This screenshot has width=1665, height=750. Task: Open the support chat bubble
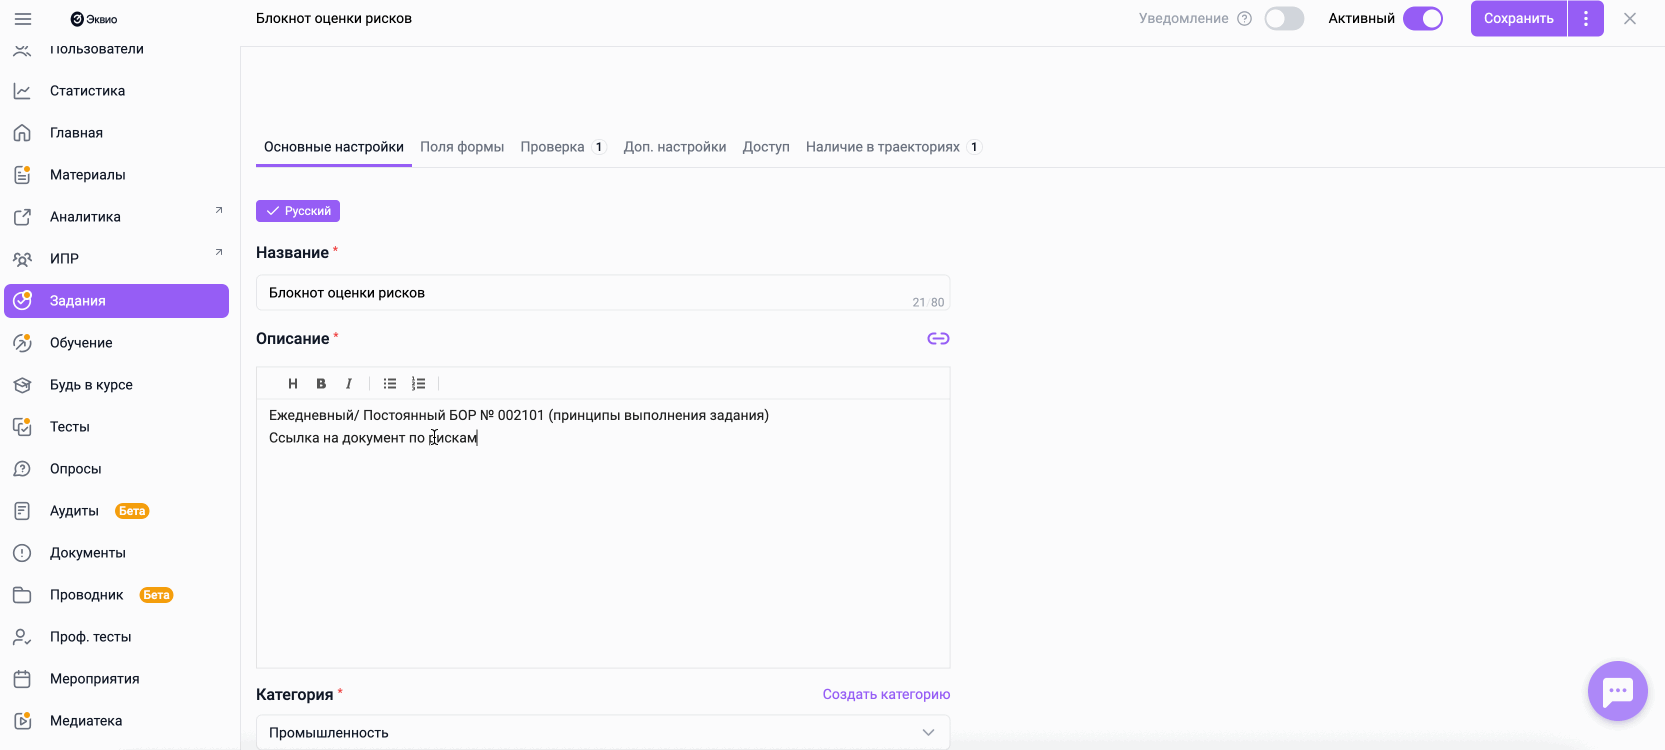point(1617,691)
